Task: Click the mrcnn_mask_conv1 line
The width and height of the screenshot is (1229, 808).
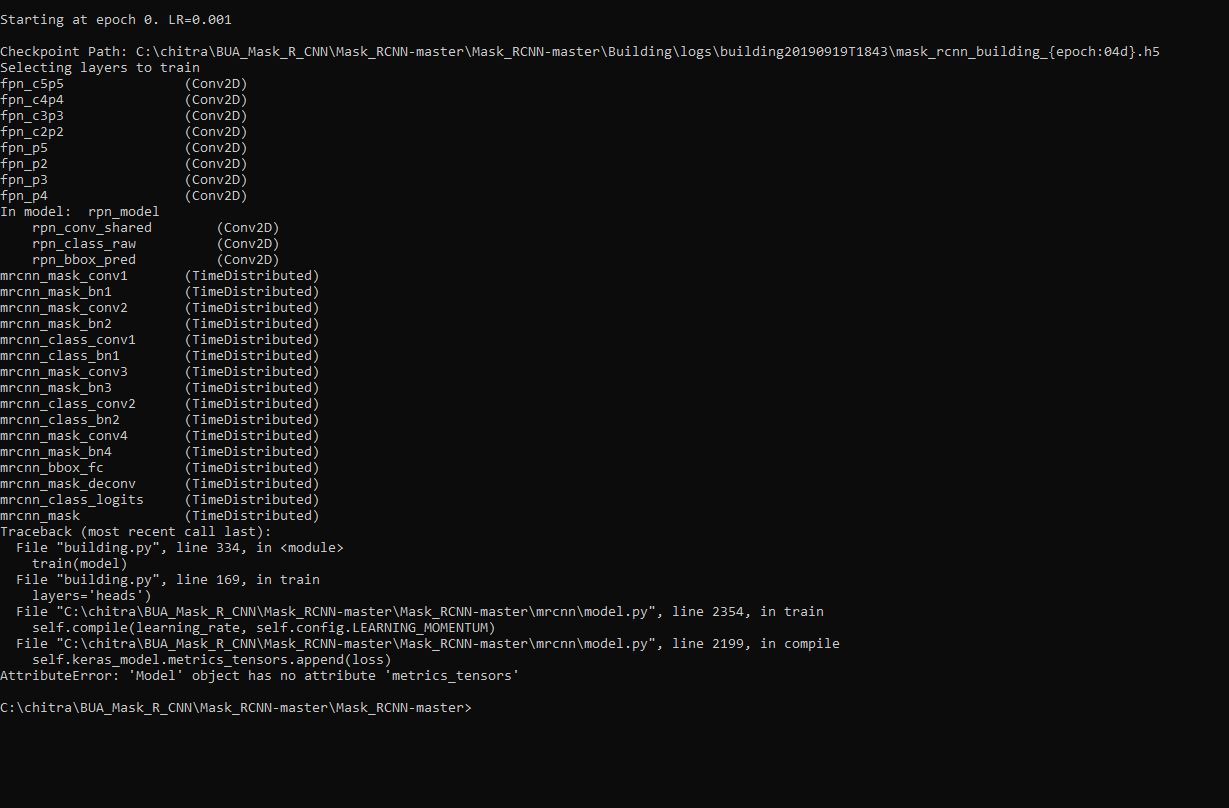Action: (160, 276)
